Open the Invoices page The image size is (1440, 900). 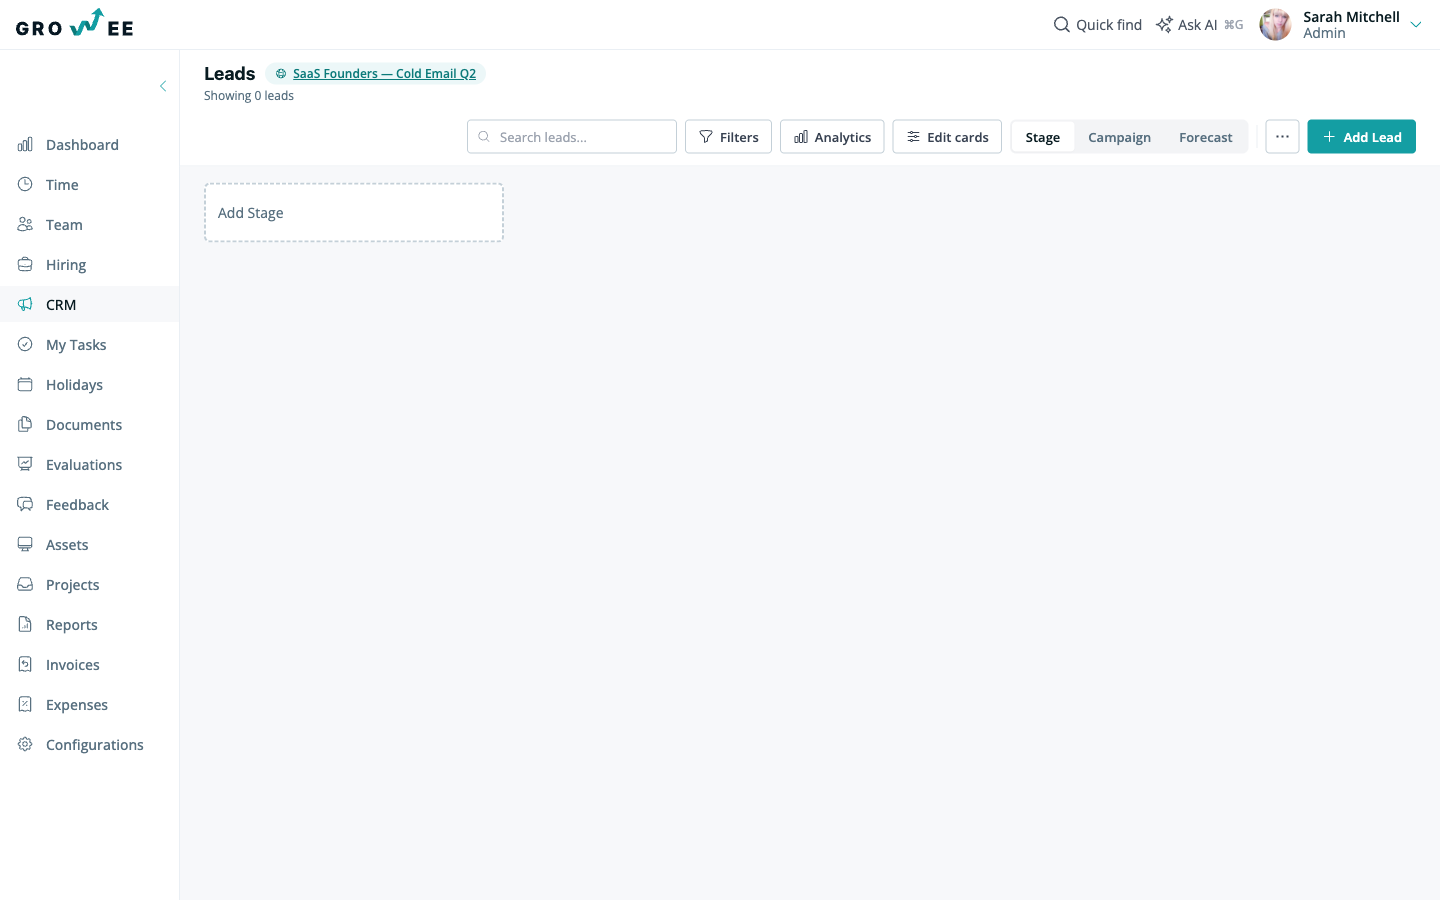pos(90,665)
